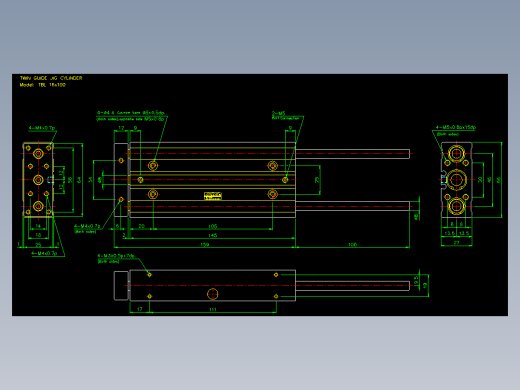520x390 pixels.
Task: Select the 145 body length dimension
Action: [x=212, y=235]
